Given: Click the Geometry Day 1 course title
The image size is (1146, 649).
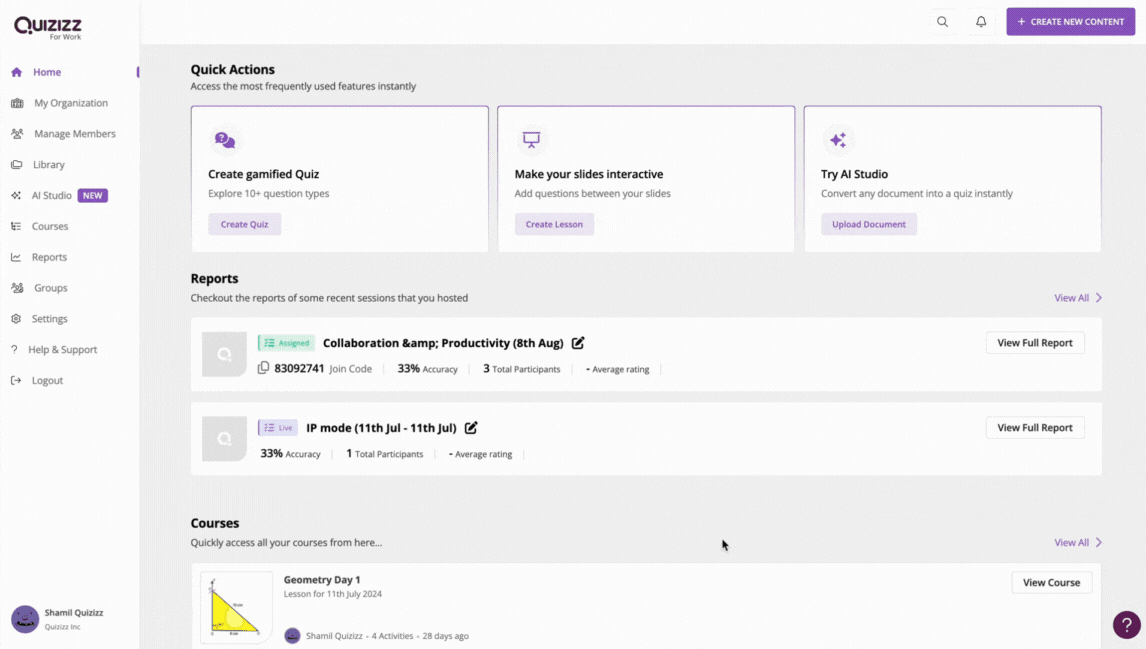Looking at the screenshot, I should coord(322,580).
